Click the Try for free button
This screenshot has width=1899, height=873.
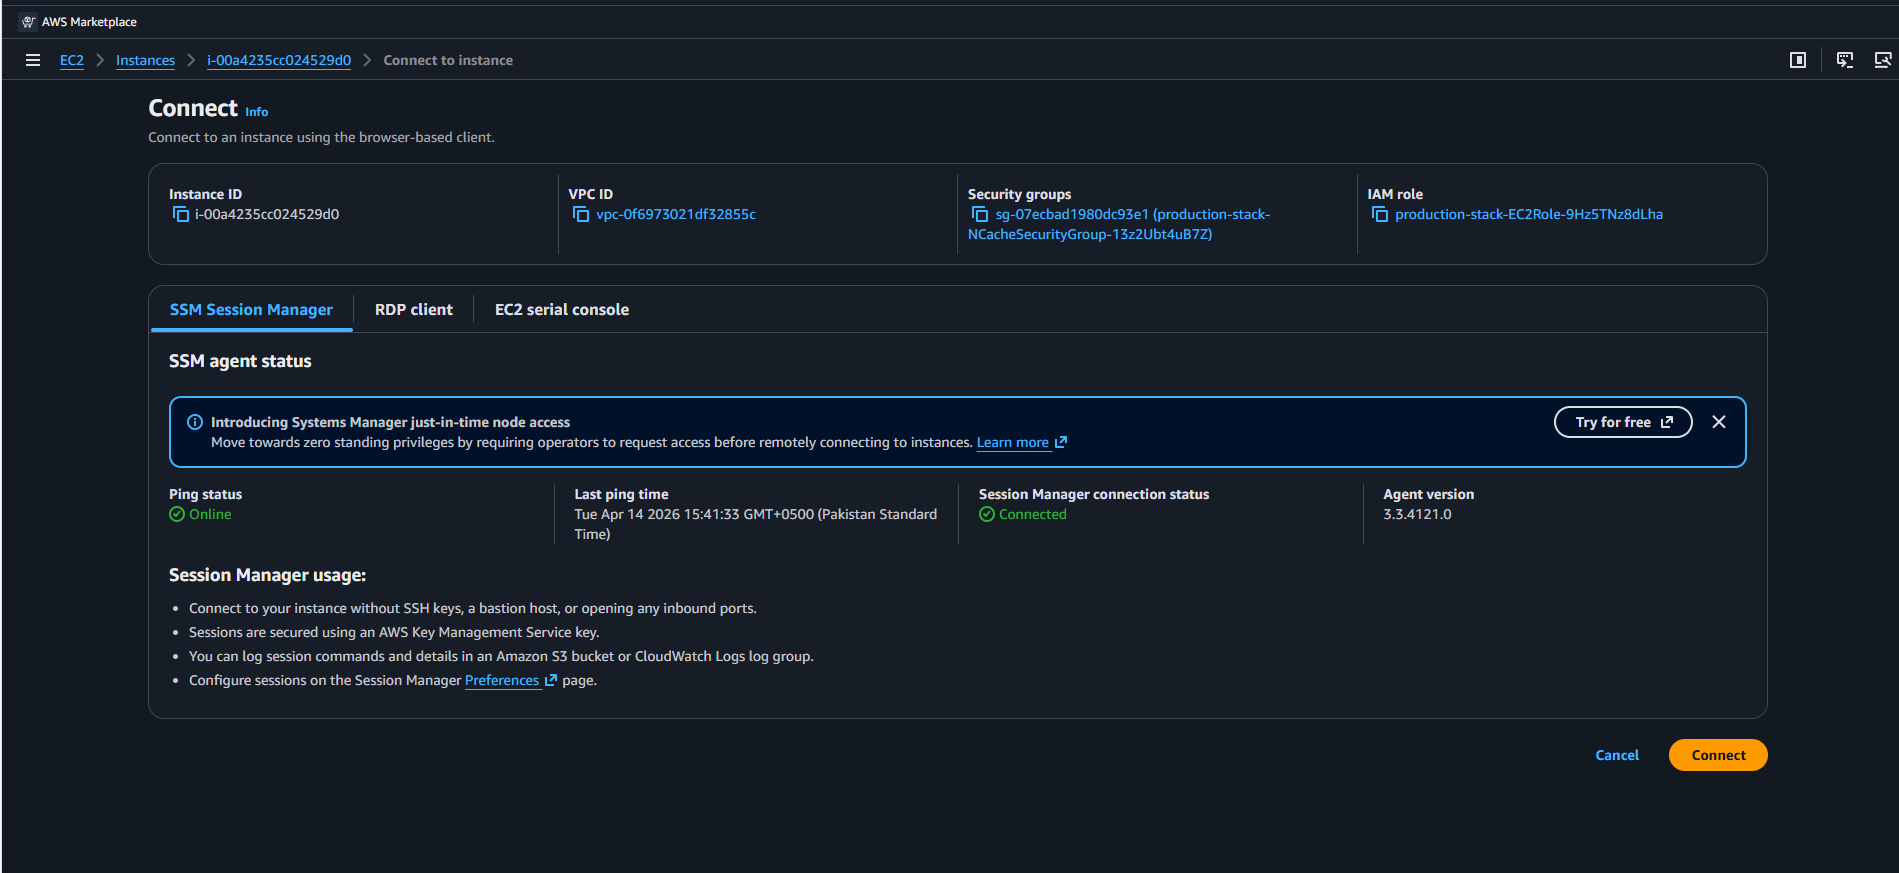[x=1623, y=422]
